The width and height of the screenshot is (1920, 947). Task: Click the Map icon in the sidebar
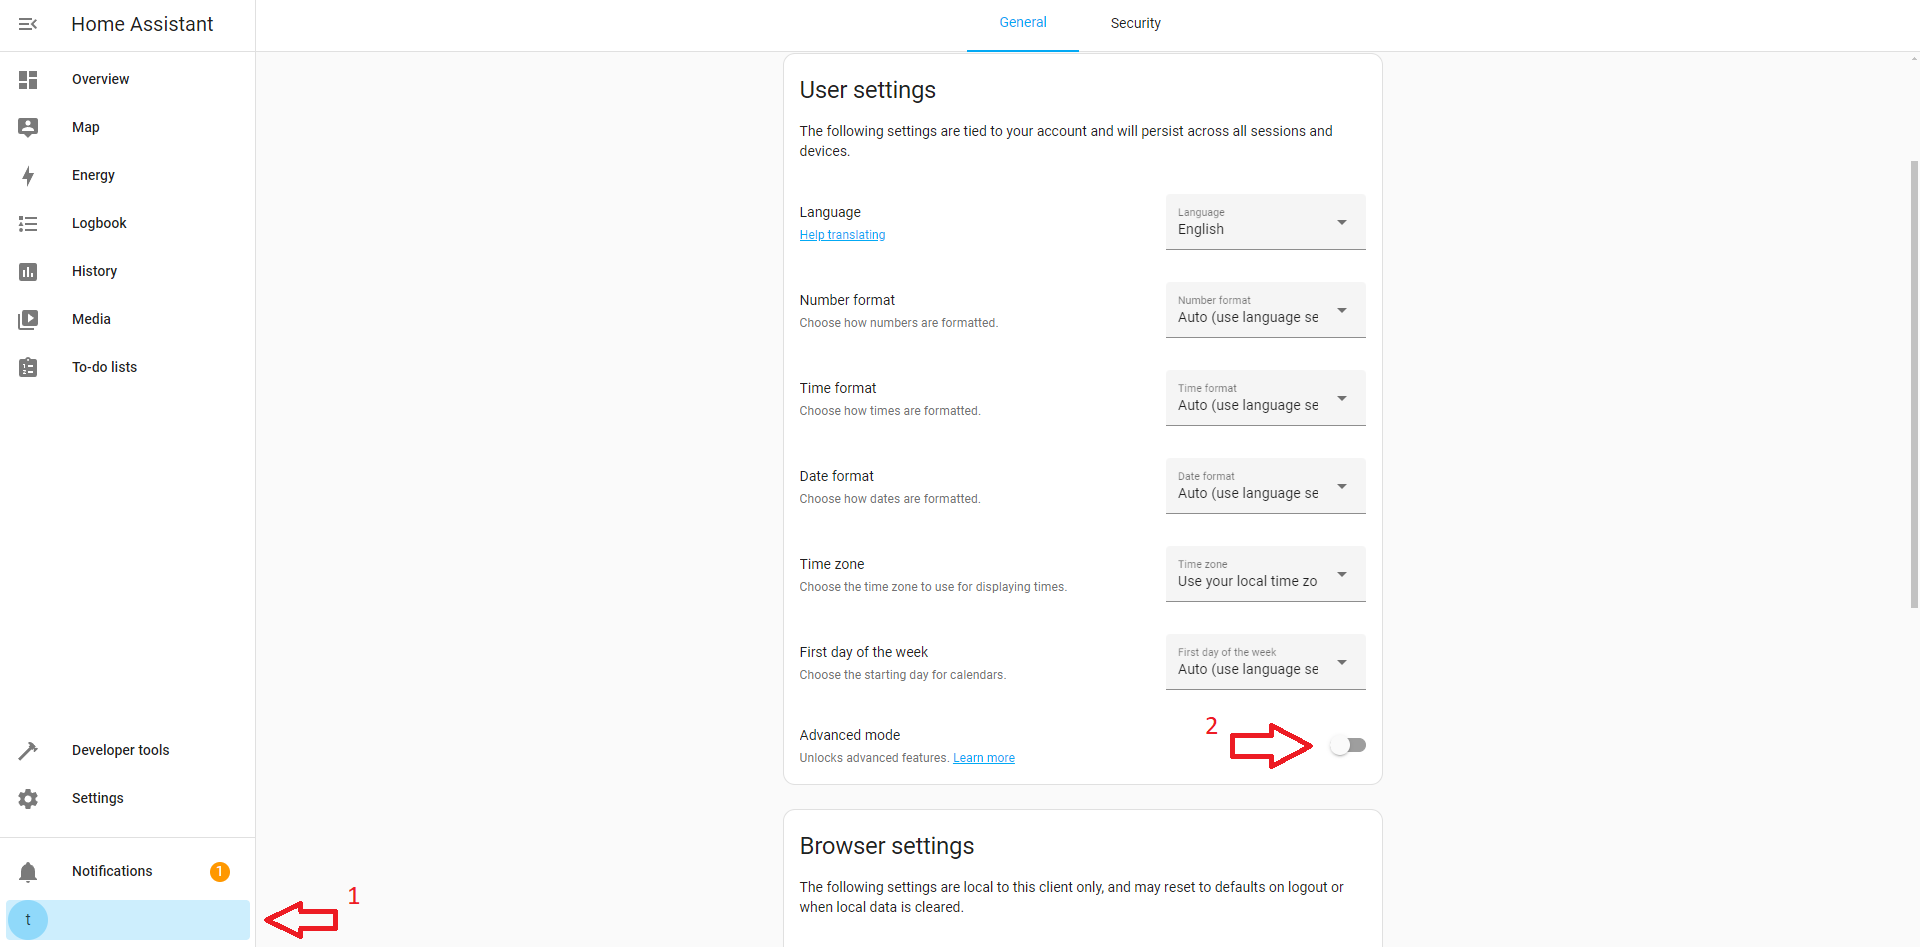click(x=28, y=127)
